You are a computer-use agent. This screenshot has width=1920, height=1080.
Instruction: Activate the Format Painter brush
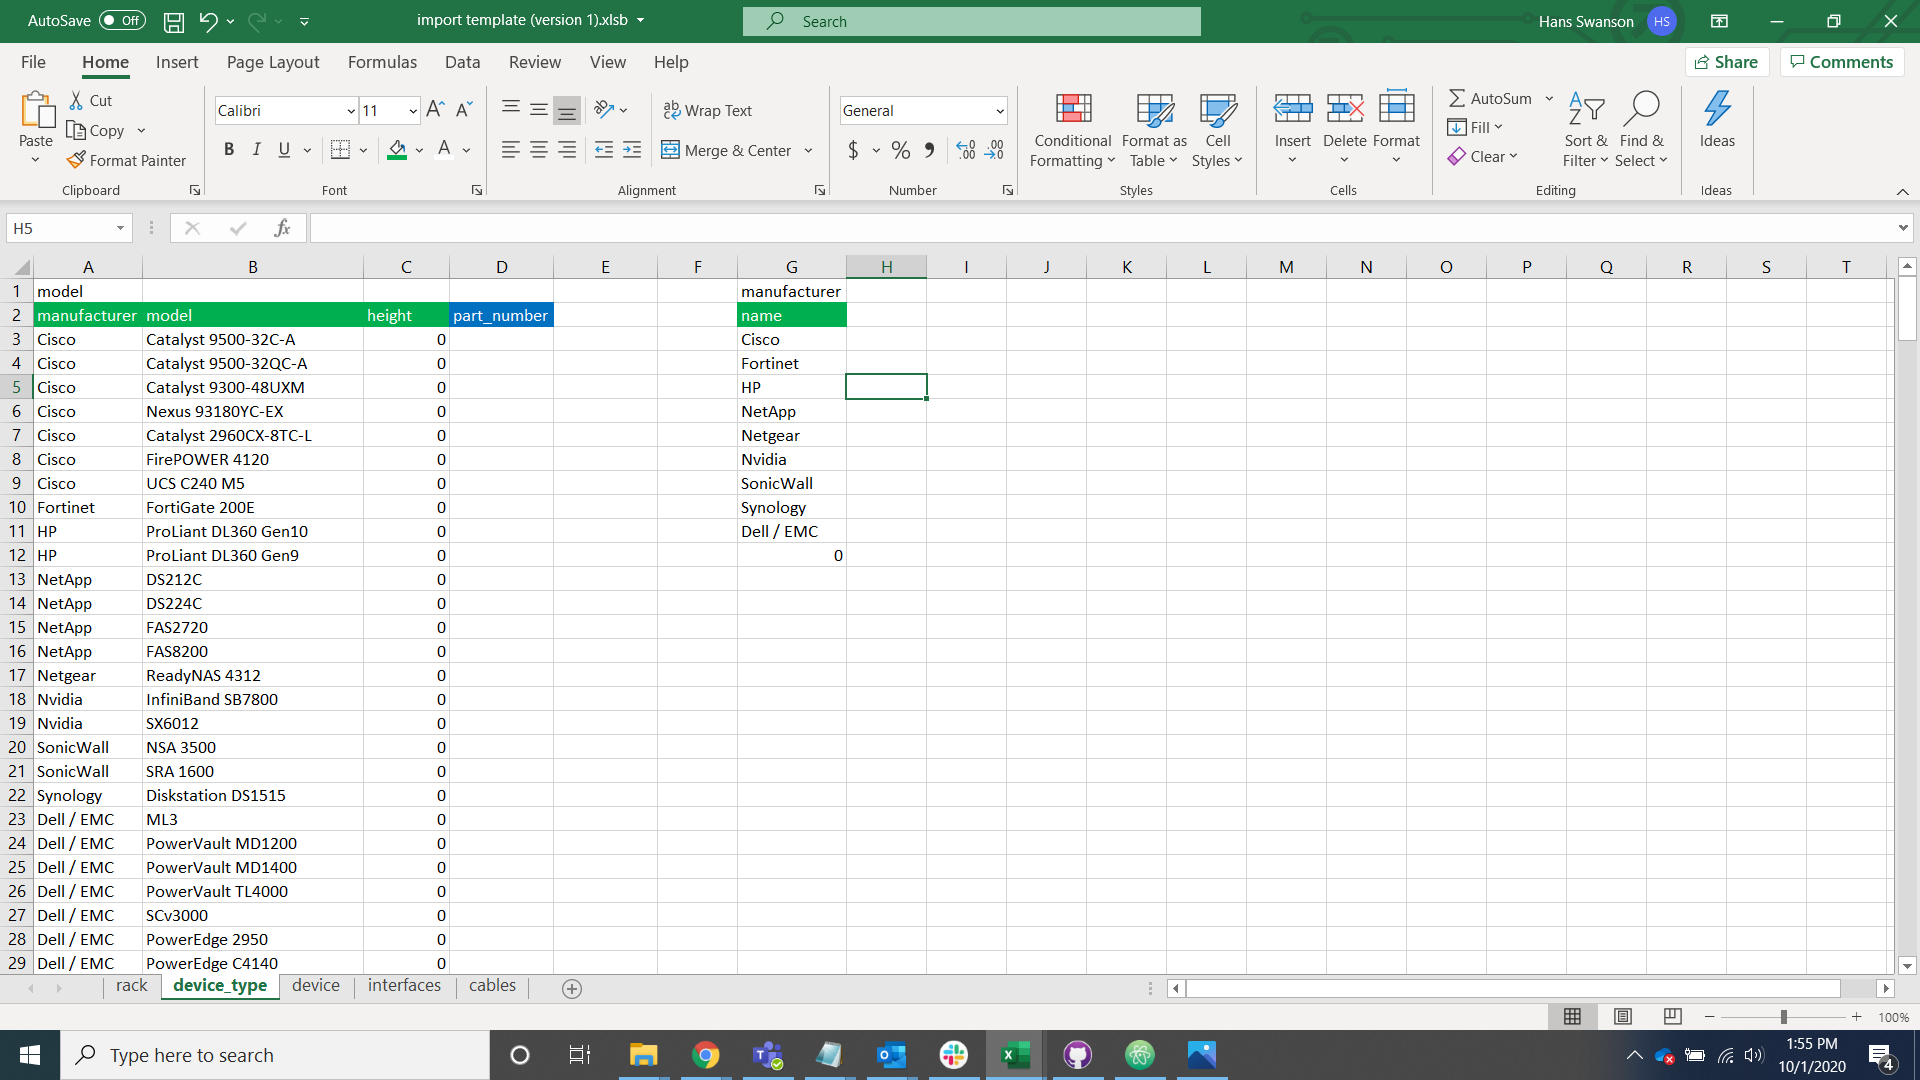[x=127, y=160]
